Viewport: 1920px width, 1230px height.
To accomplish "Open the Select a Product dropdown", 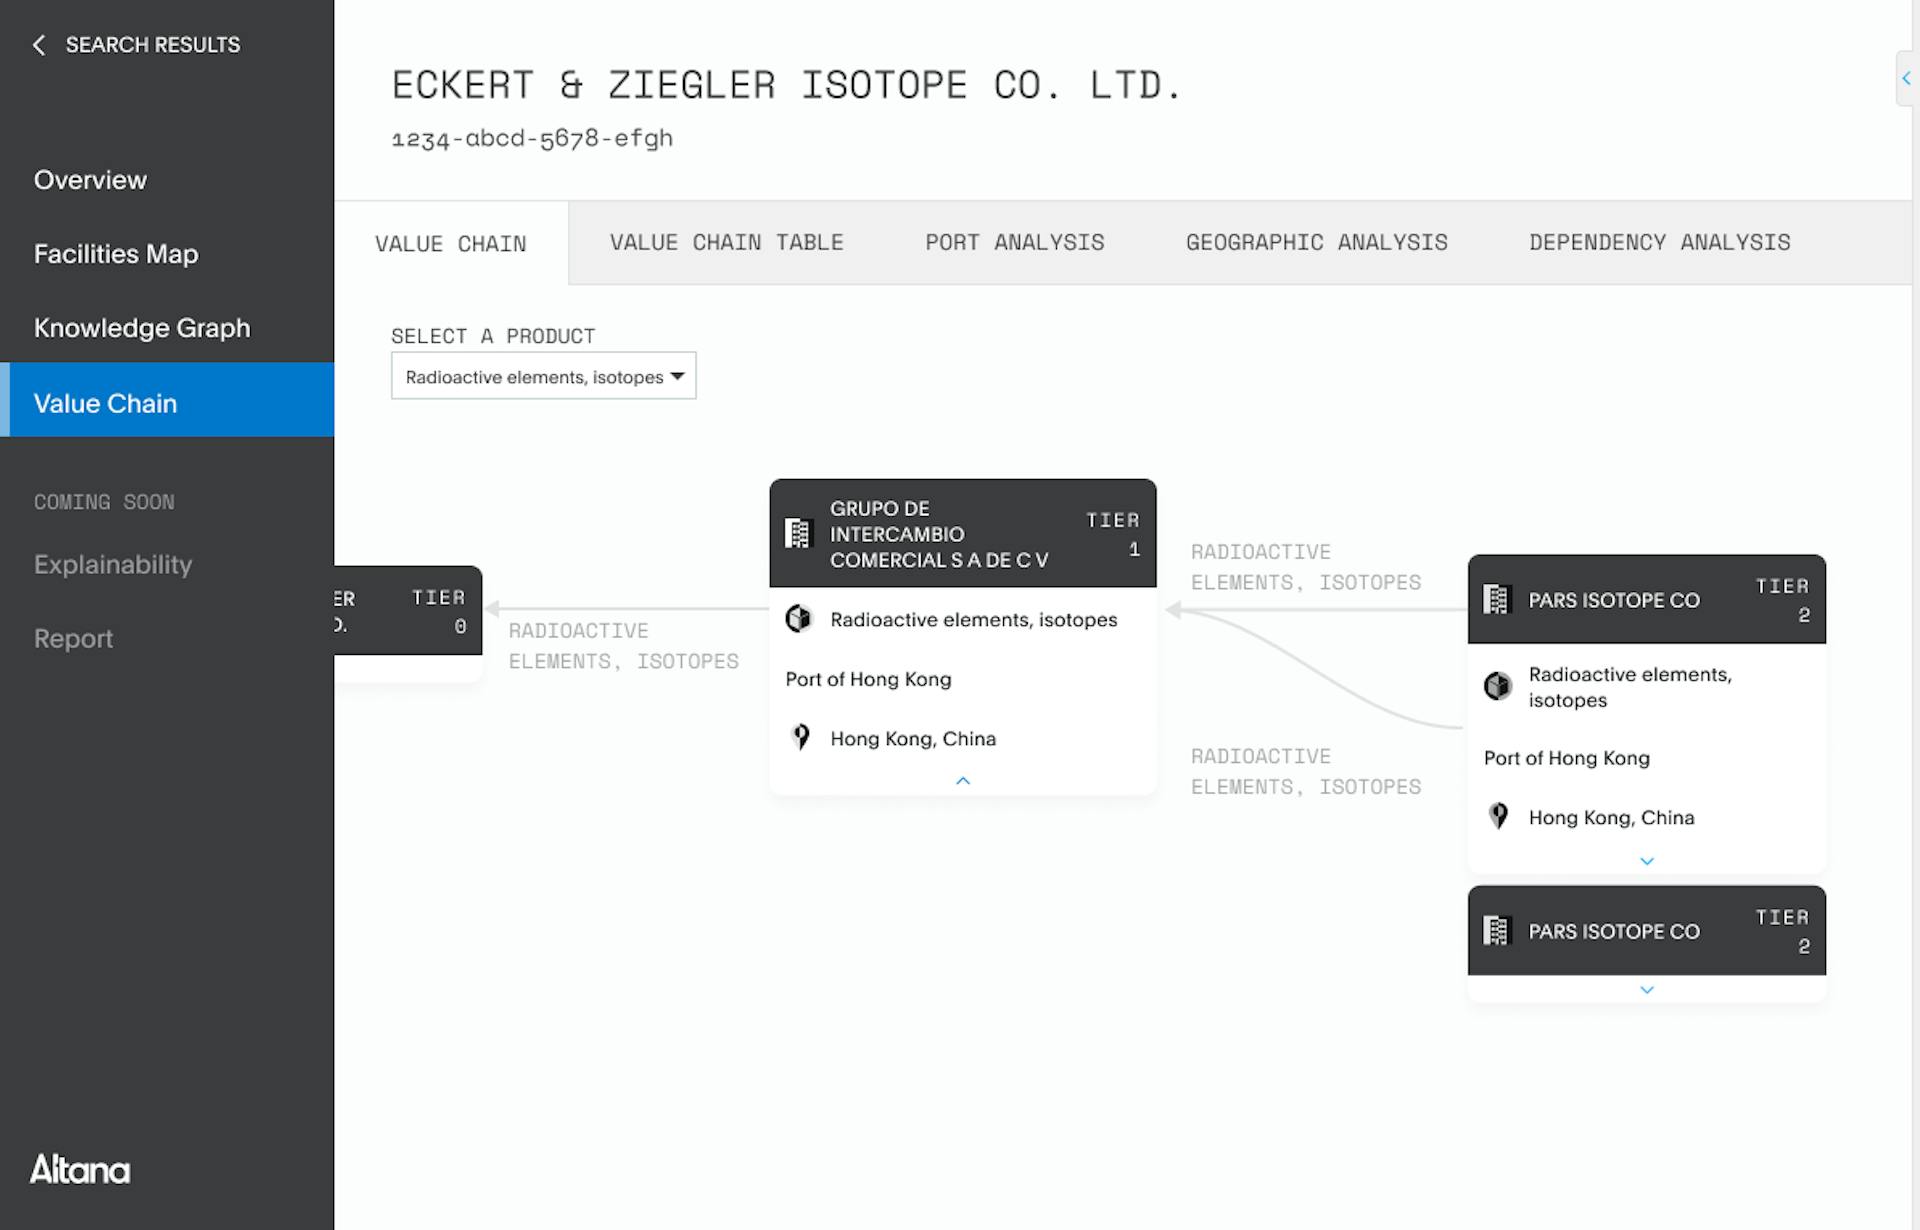I will coord(543,376).
